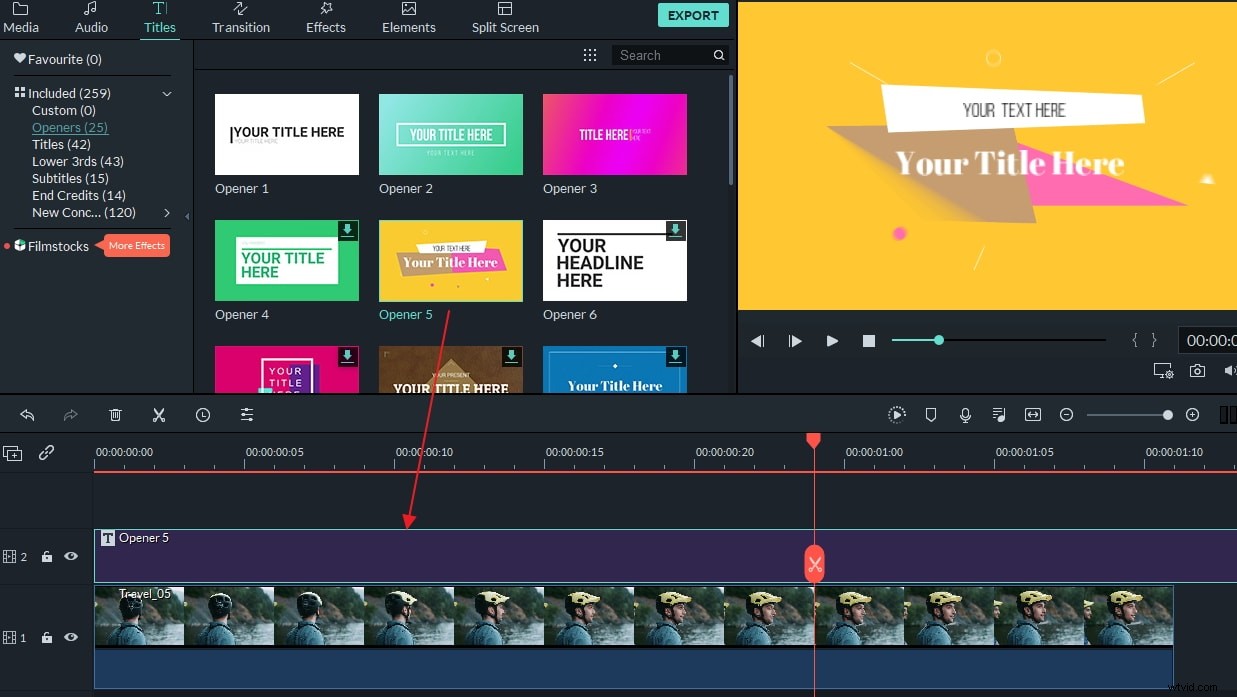1237x697 pixels.
Task: Open the thumbnail grid view menu next to Search
Action: point(590,55)
